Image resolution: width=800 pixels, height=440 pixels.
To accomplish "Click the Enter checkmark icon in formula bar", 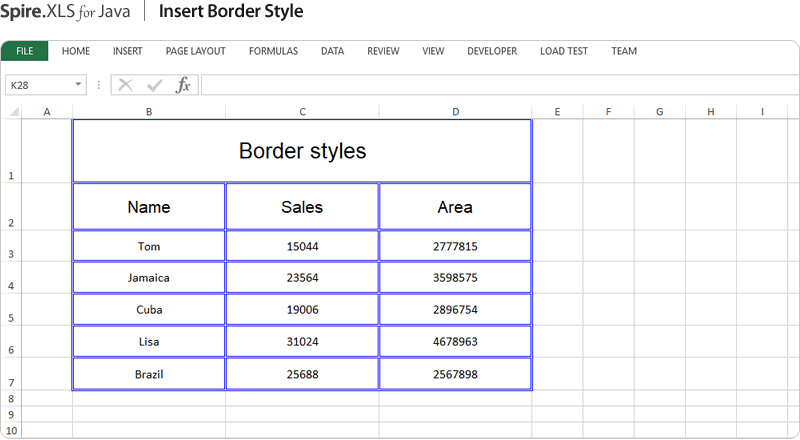I will tap(154, 85).
